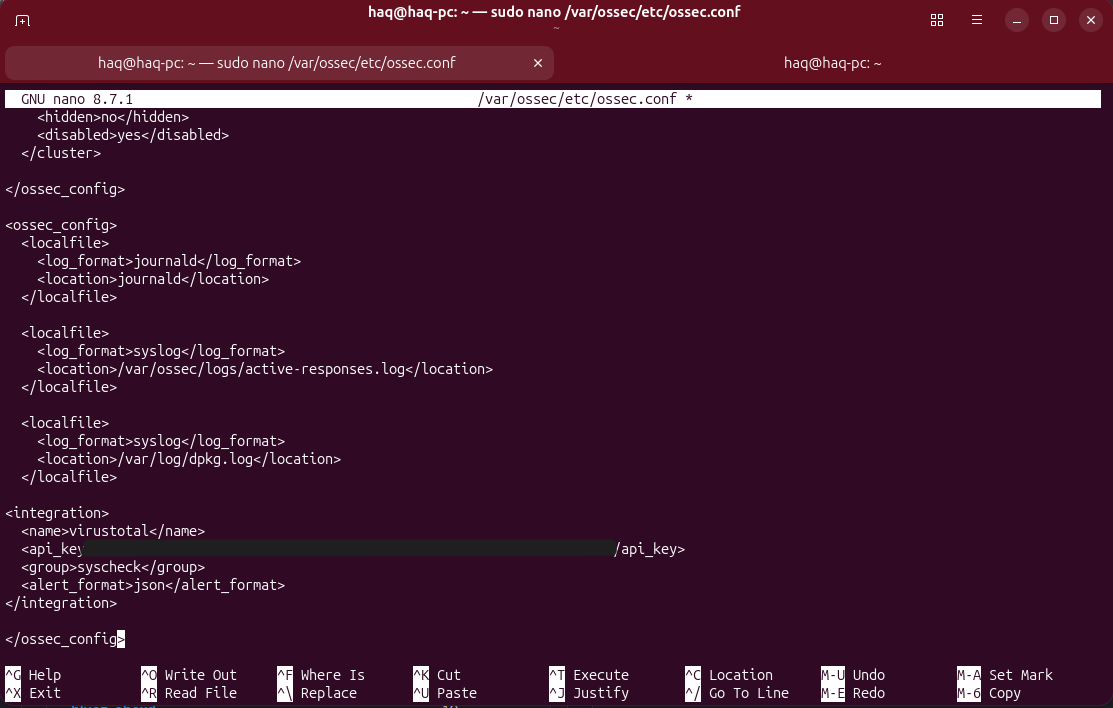Click the ^G Help shortcut
This screenshot has height=708, width=1113.
coord(33,675)
